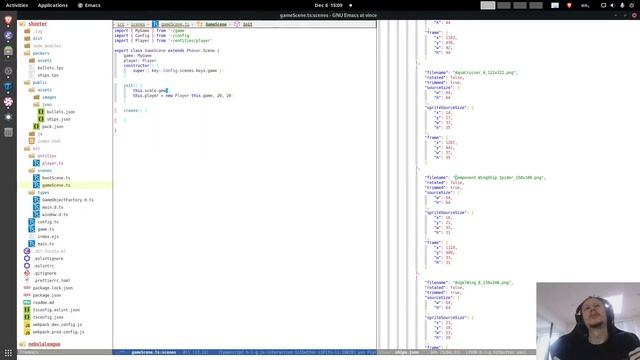Collapse the types folder
Viewport: 640px width, 360px height.
coord(32,193)
